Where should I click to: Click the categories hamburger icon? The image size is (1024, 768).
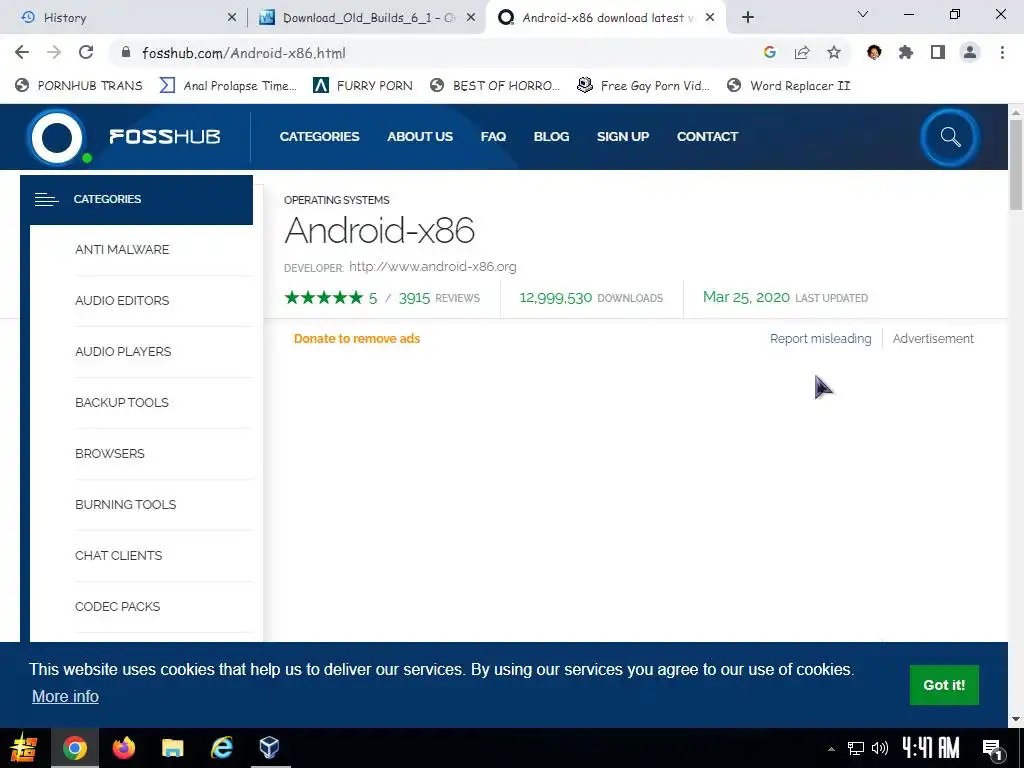[x=46, y=199]
